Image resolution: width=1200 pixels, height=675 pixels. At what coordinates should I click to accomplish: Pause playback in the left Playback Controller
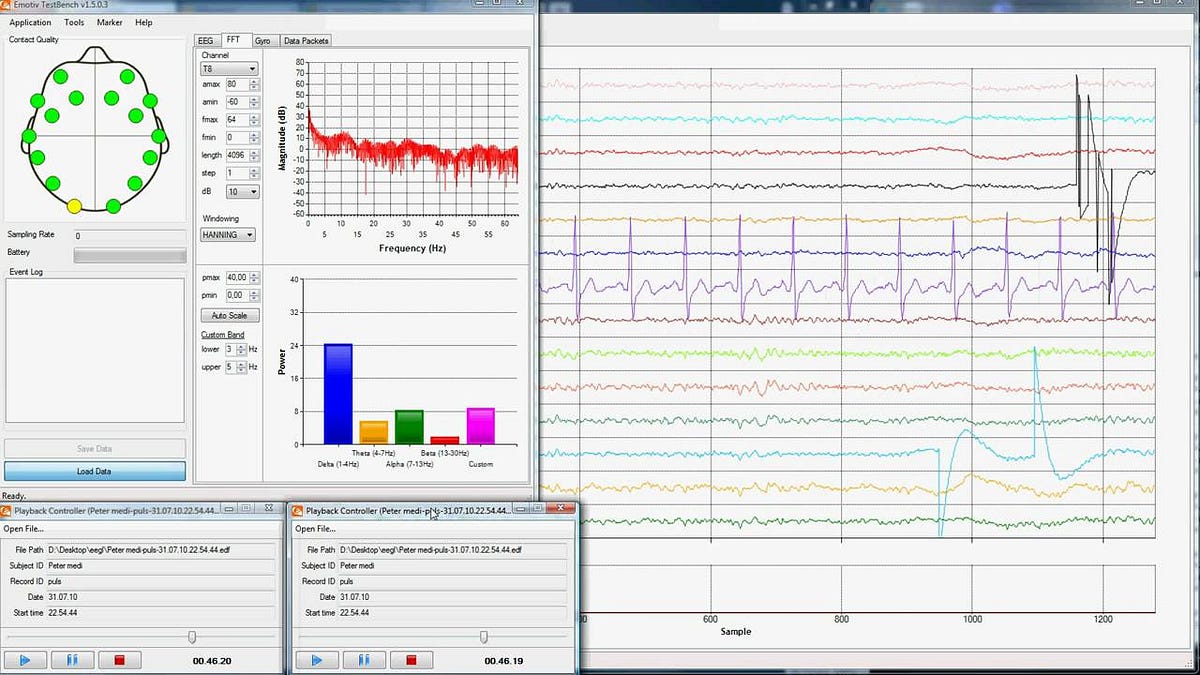point(72,660)
